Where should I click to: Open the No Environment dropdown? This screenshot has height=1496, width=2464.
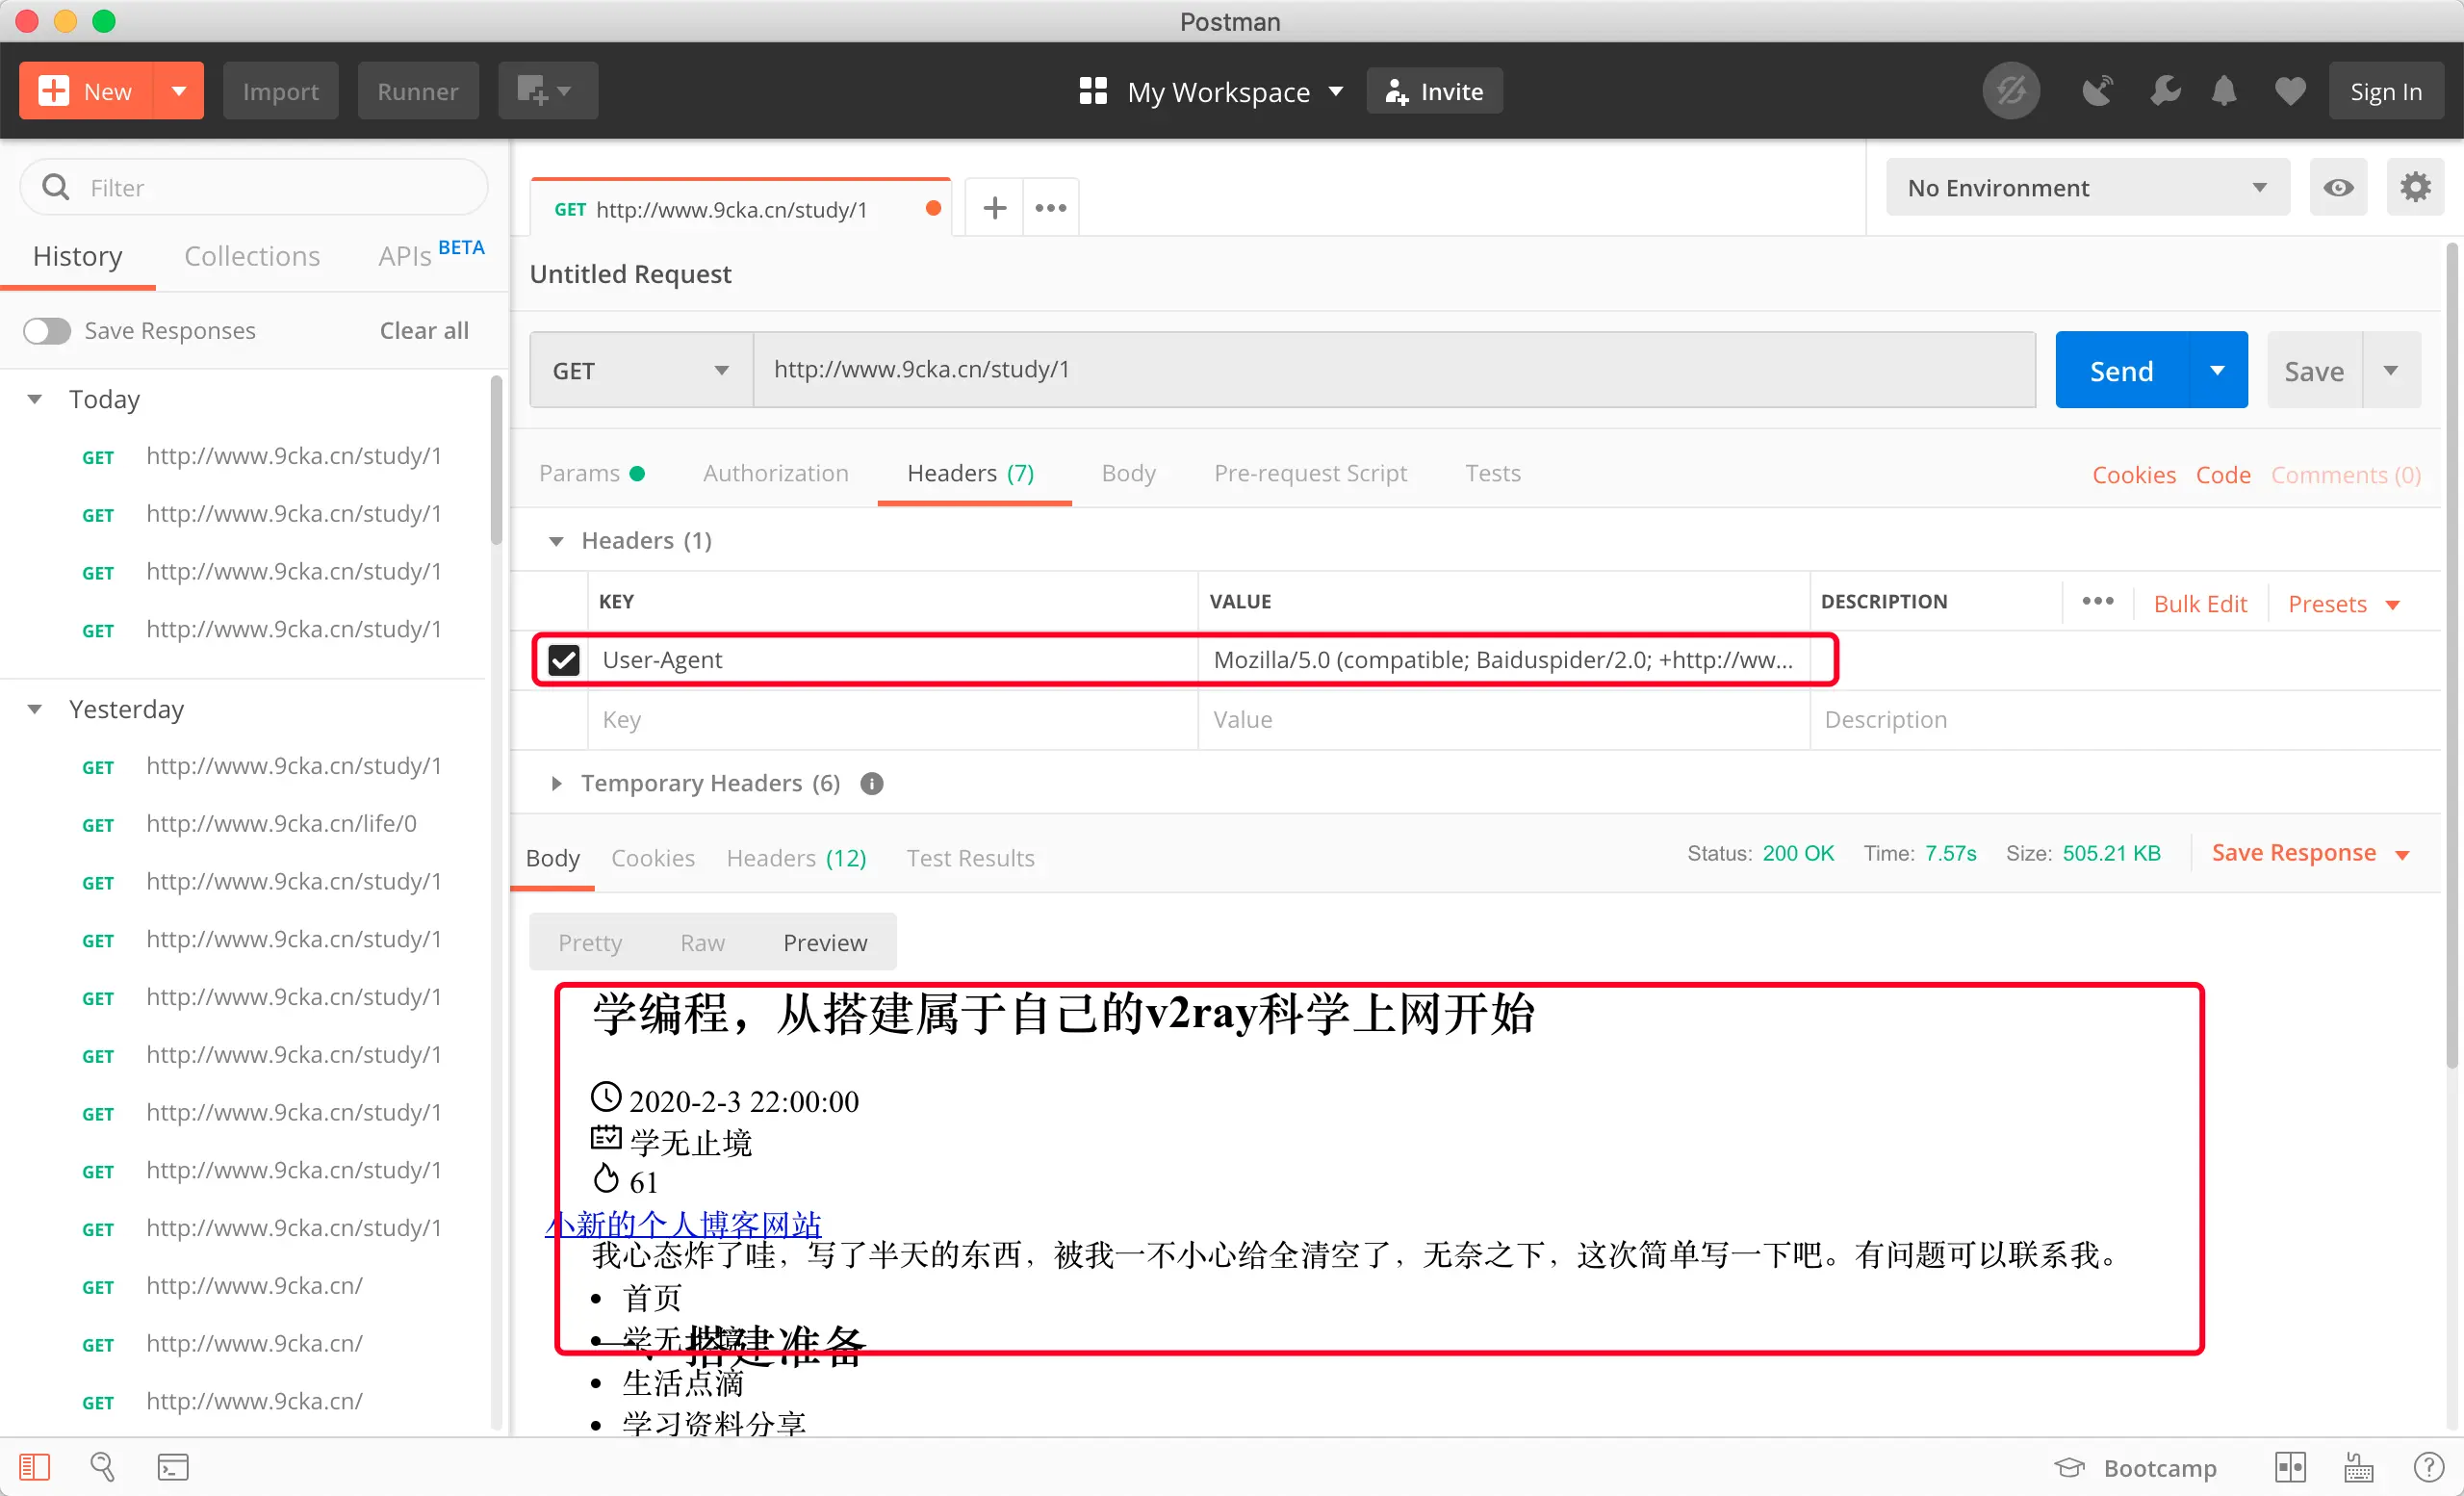click(x=2086, y=188)
